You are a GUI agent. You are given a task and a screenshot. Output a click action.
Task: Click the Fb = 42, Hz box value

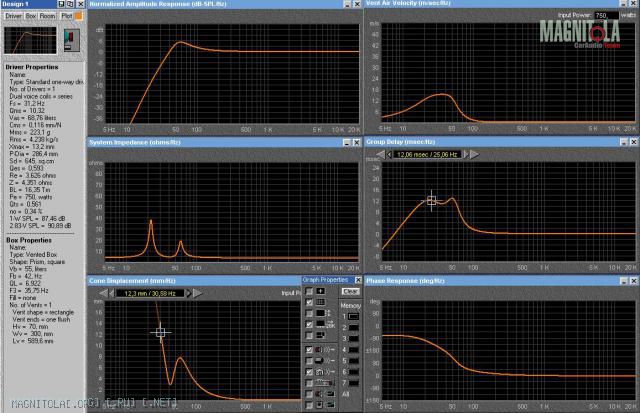pyautogui.click(x=25, y=276)
